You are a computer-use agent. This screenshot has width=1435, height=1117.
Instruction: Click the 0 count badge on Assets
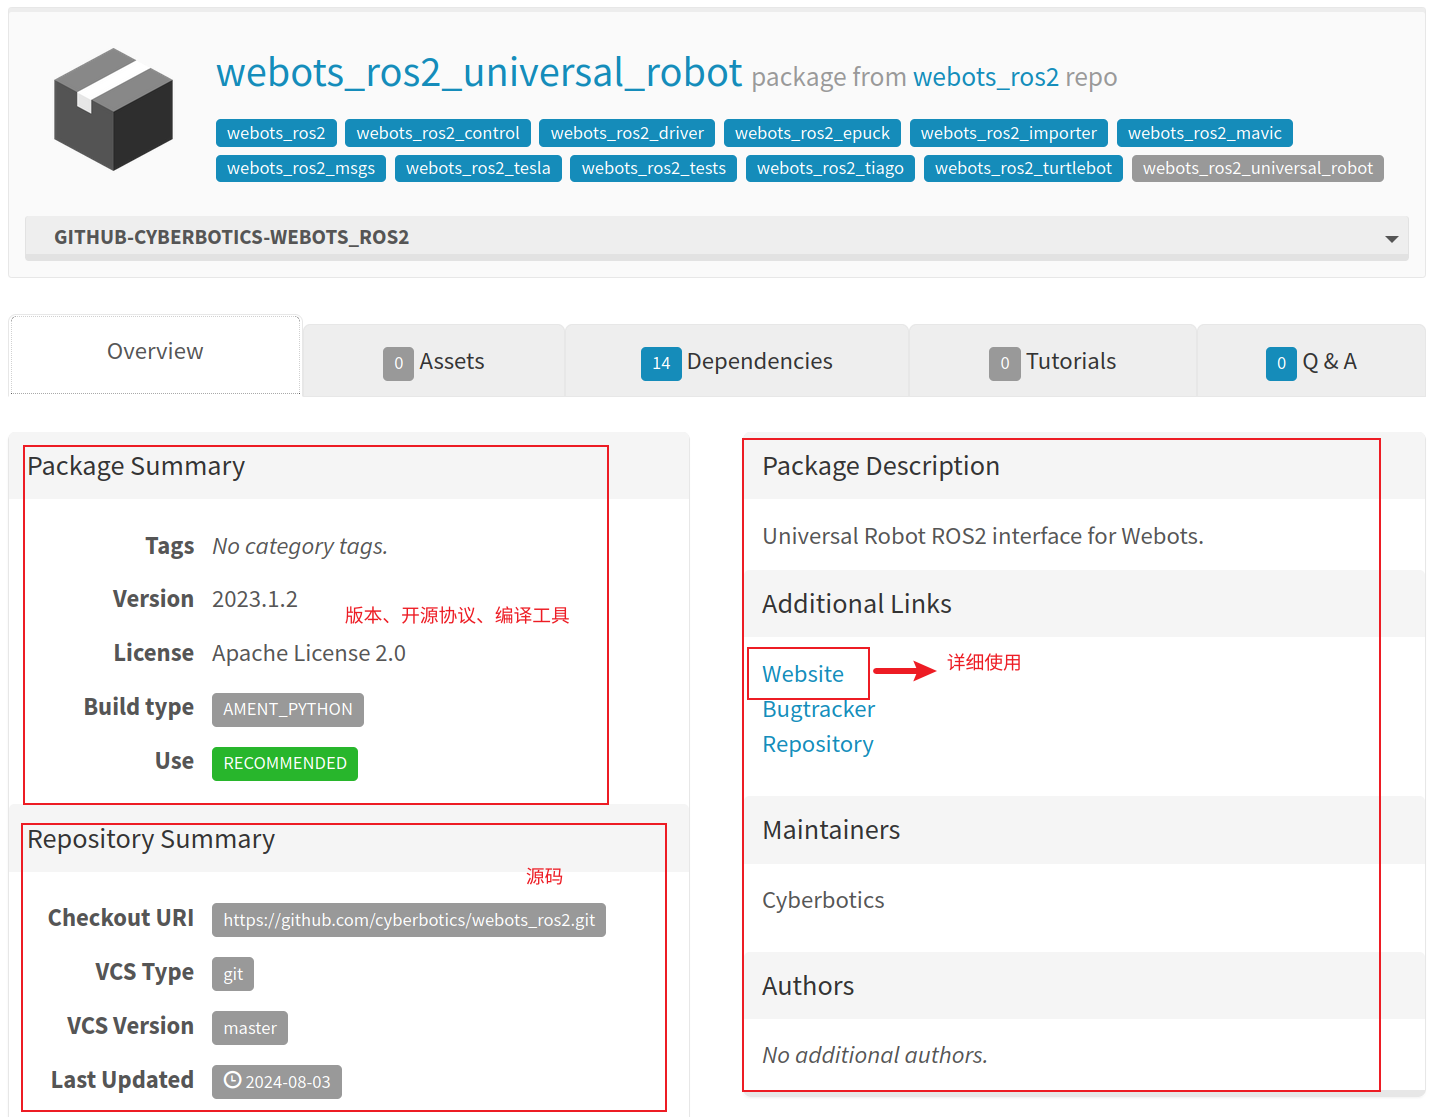pos(398,363)
